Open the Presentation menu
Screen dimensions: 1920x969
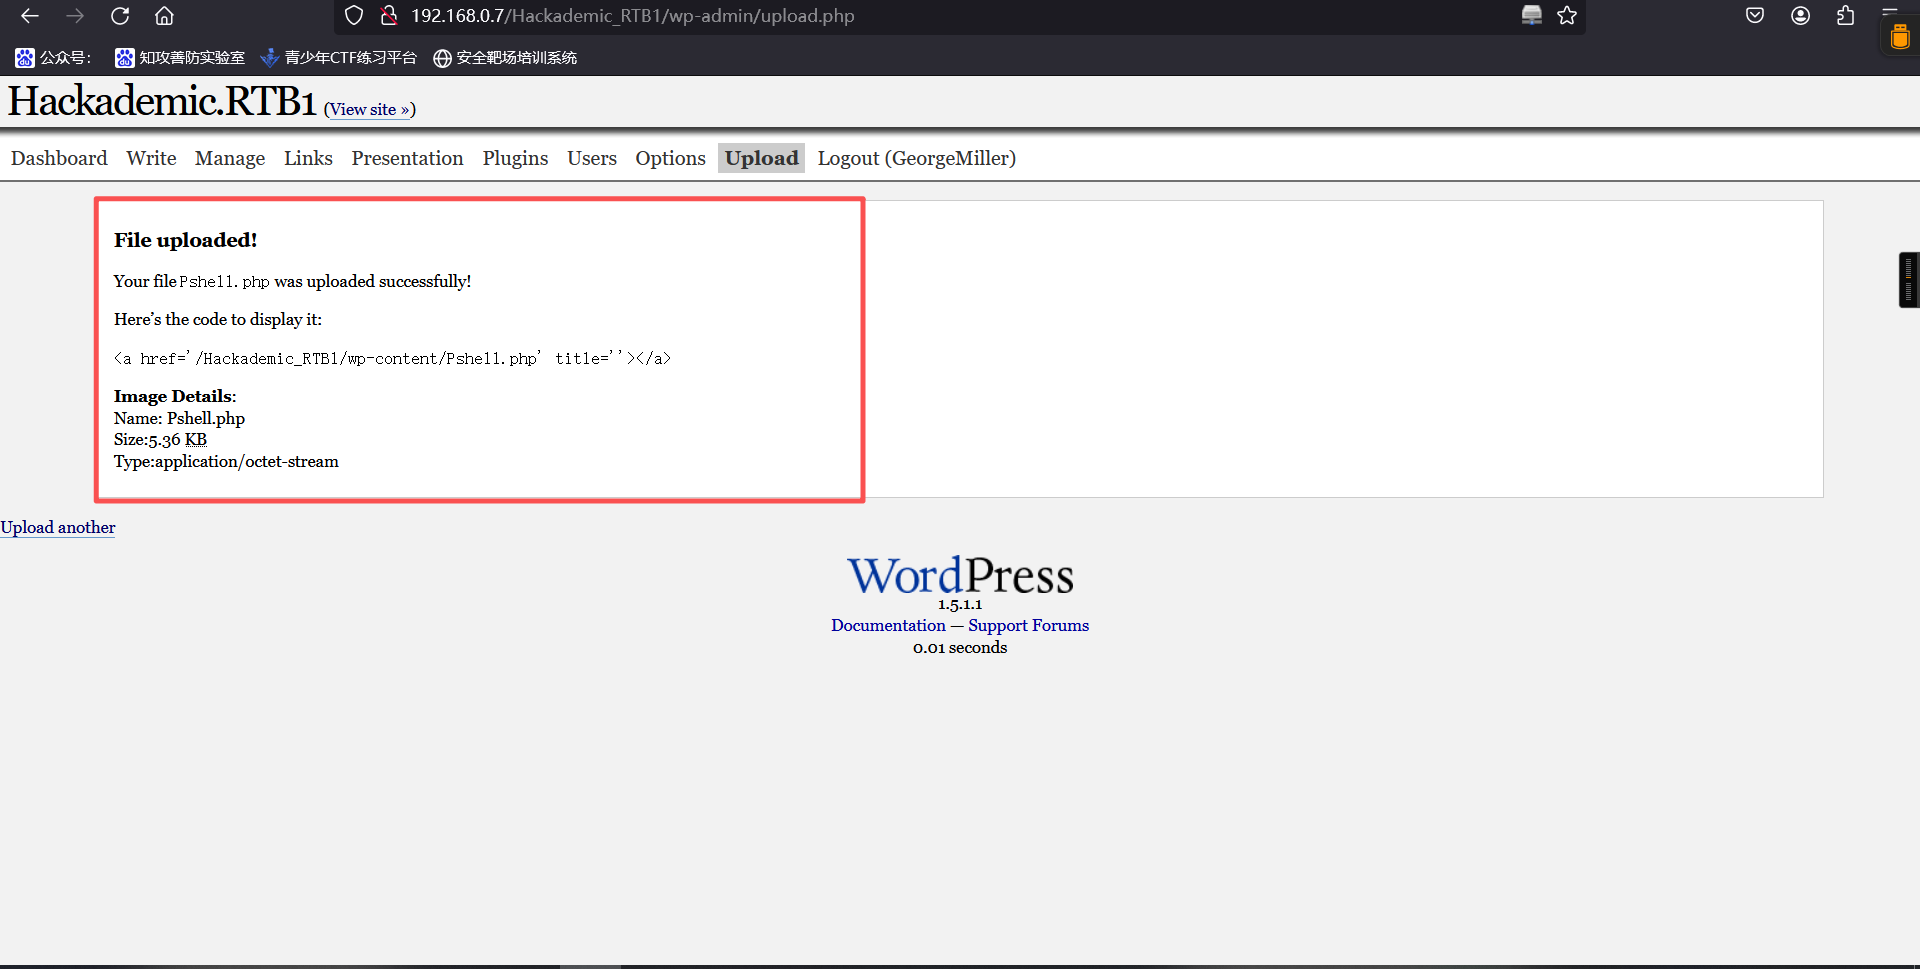[x=407, y=158]
